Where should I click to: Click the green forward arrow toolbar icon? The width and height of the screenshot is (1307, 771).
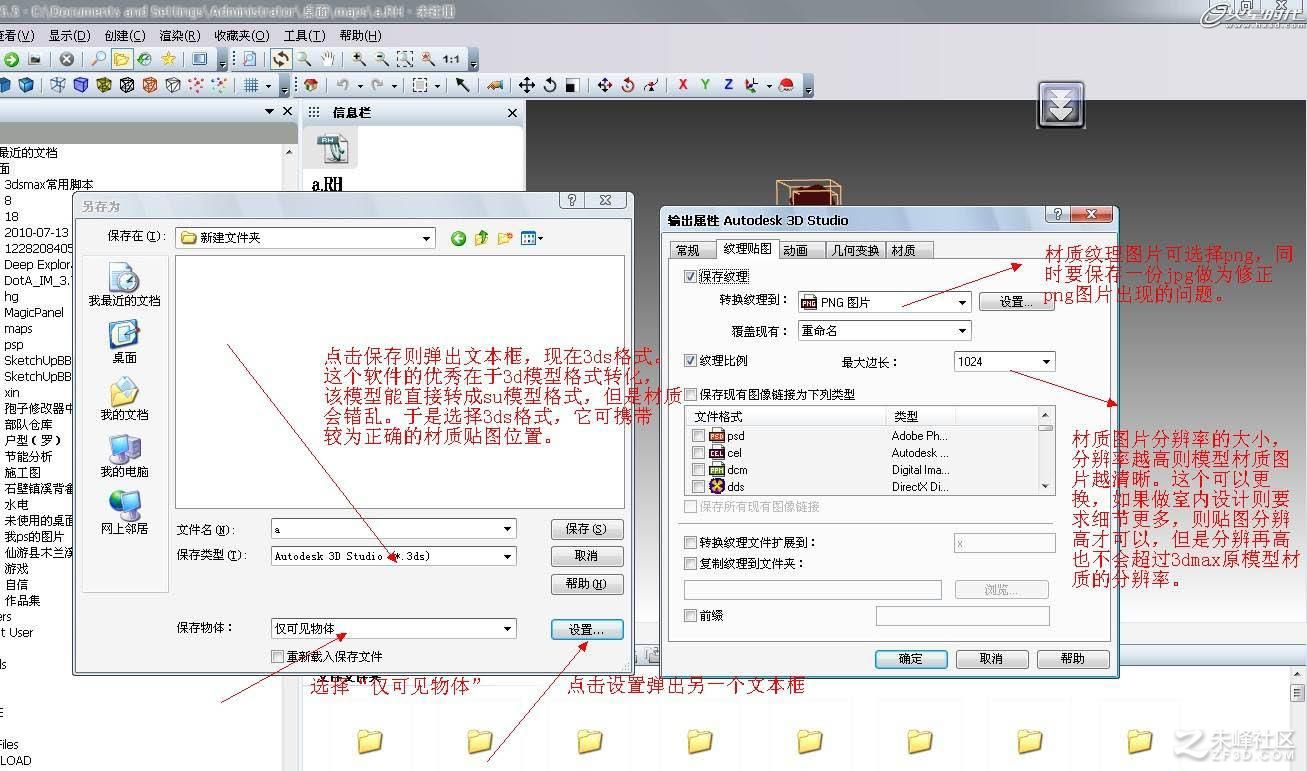pos(11,60)
